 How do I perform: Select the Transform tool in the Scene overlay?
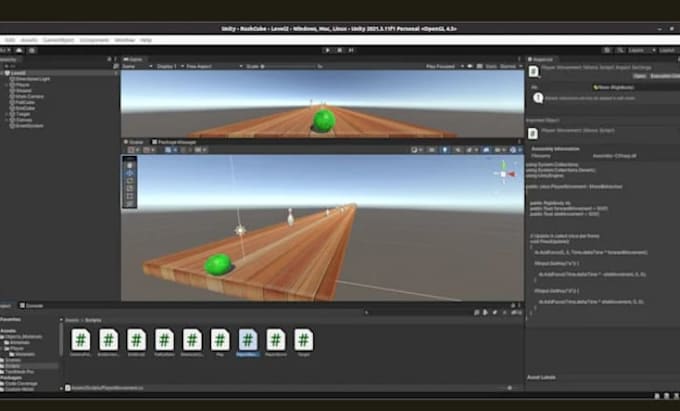pos(130,203)
